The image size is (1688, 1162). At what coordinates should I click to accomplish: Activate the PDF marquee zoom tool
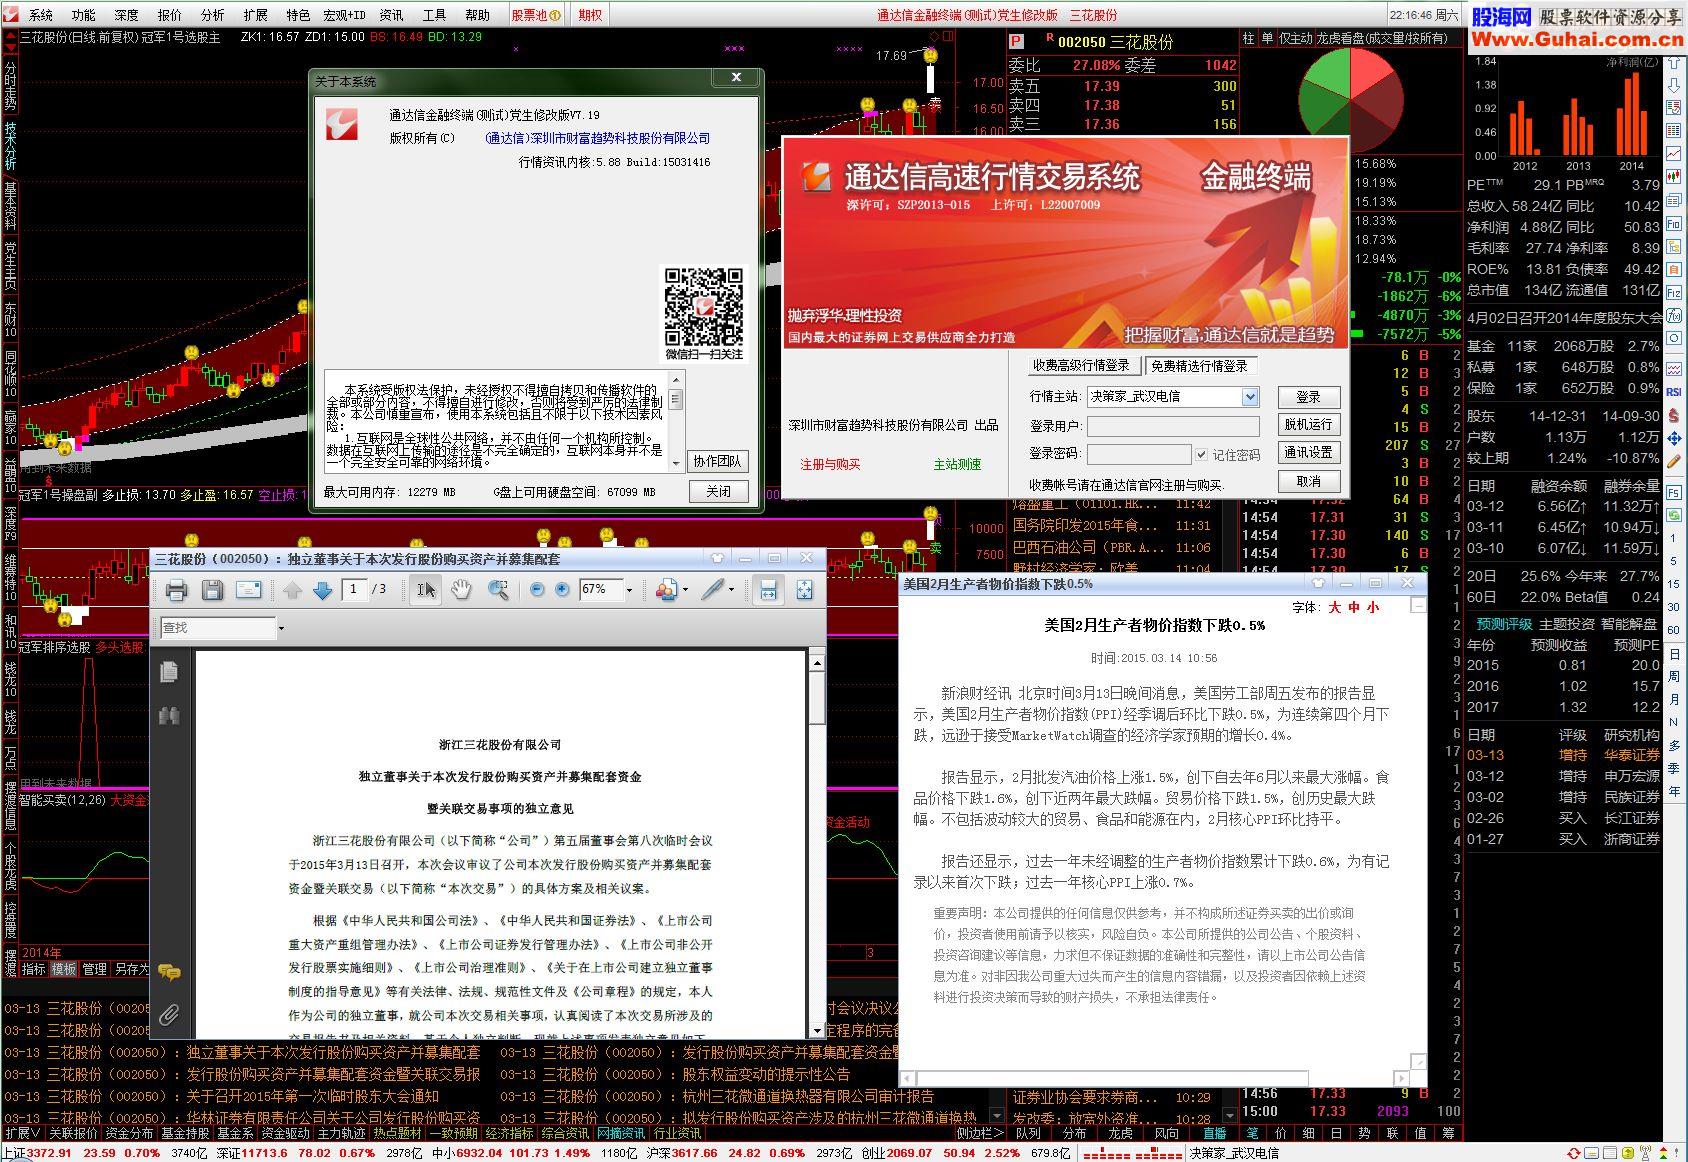[x=497, y=590]
